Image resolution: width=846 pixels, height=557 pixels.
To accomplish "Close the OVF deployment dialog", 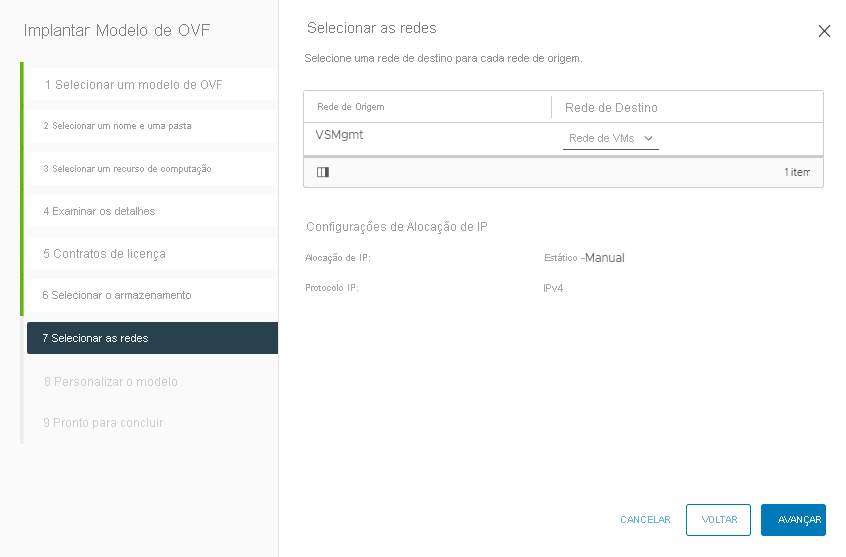I will click(824, 31).
